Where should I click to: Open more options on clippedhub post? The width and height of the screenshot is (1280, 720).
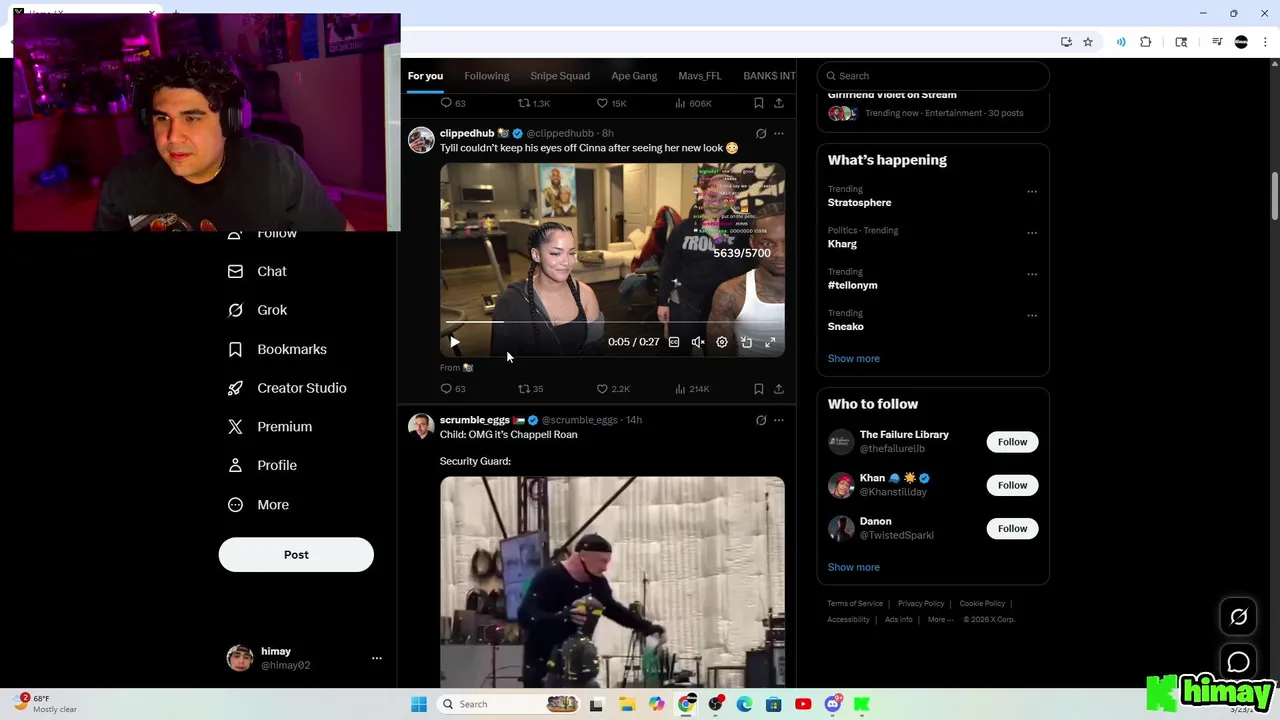point(779,133)
